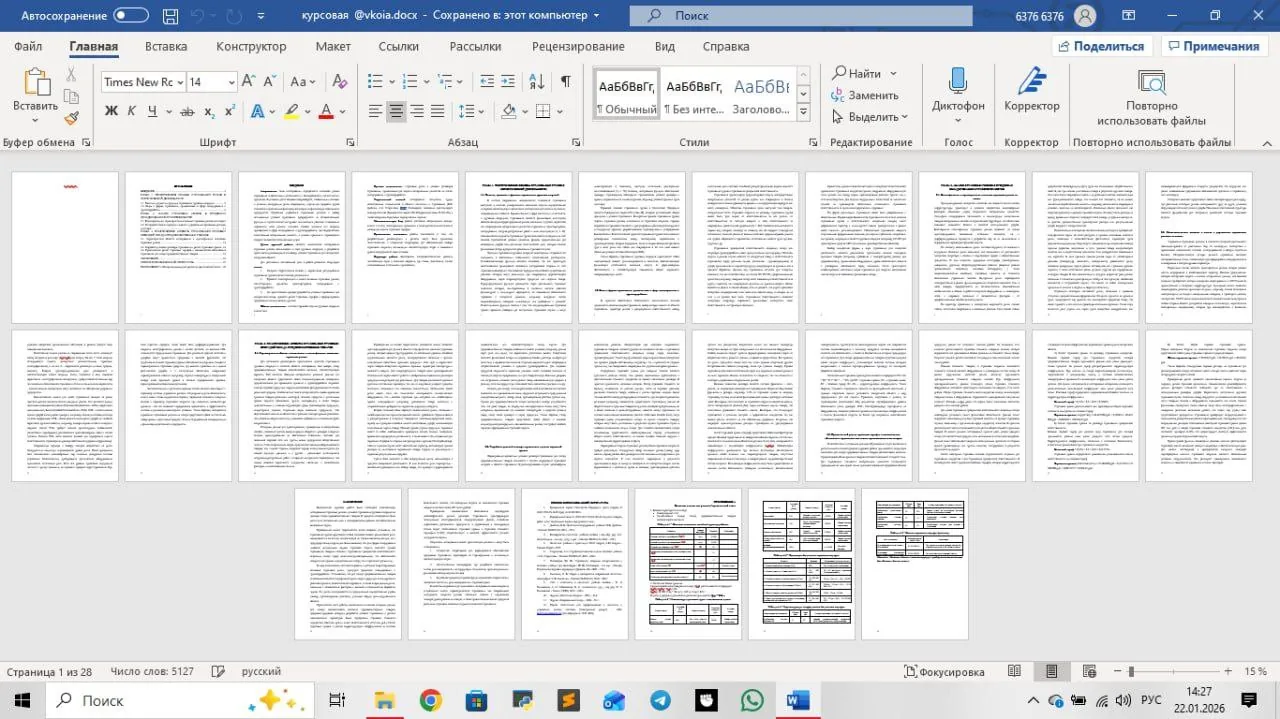Image resolution: width=1280 pixels, height=719 pixels.
Task: Click the Поделиться share button
Action: tap(1101, 46)
